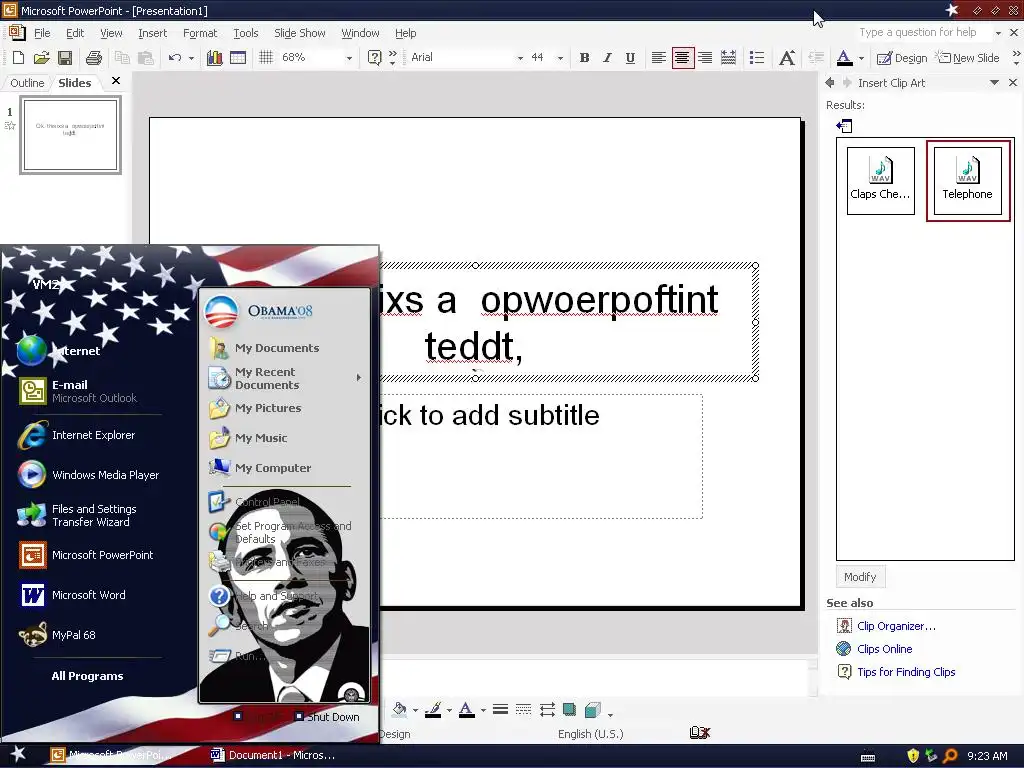Go back in the task pane
The height and width of the screenshot is (768, 1024).
(829, 83)
